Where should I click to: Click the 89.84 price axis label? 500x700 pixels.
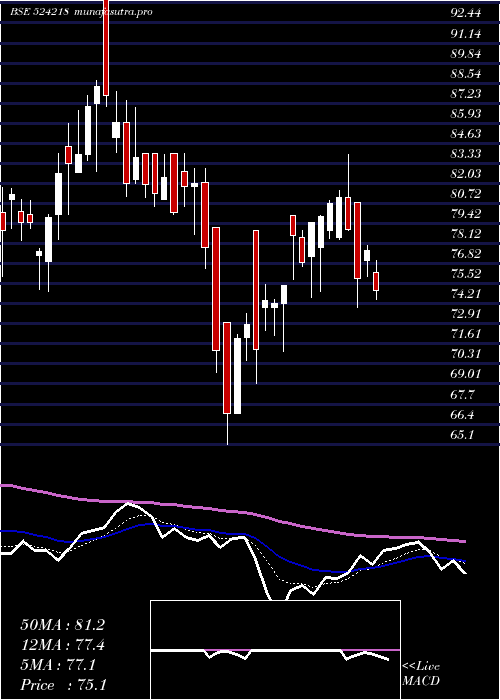point(466,54)
